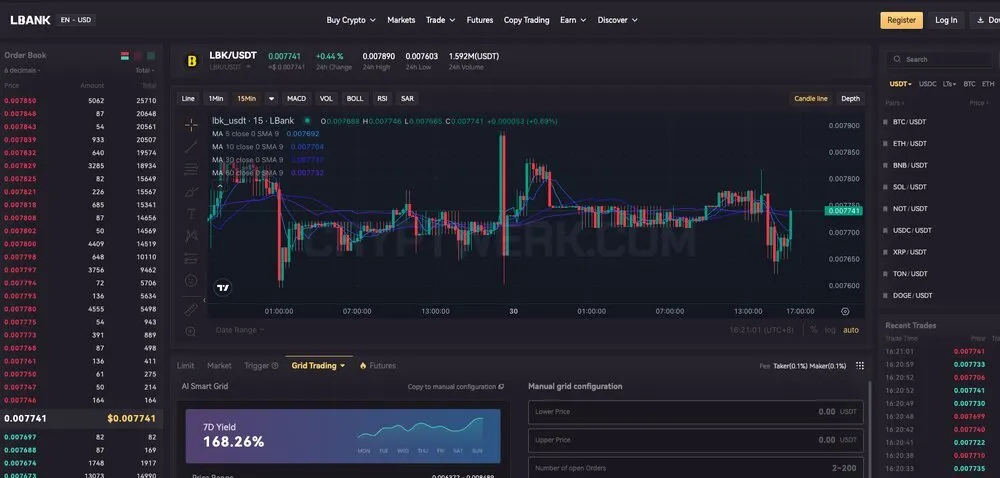Show both bids and asks in order book
The height and width of the screenshot is (478, 1000).
click(125, 56)
